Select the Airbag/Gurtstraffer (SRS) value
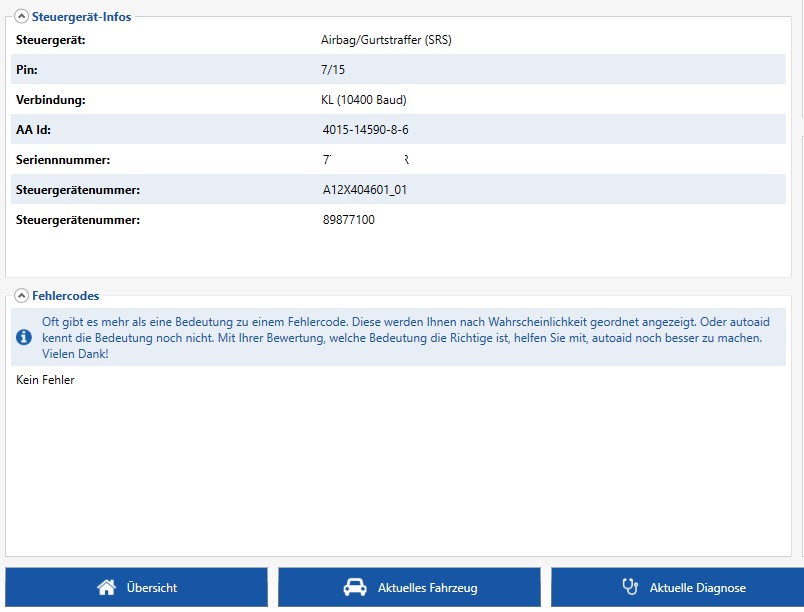The height and width of the screenshot is (612, 804). [386, 40]
